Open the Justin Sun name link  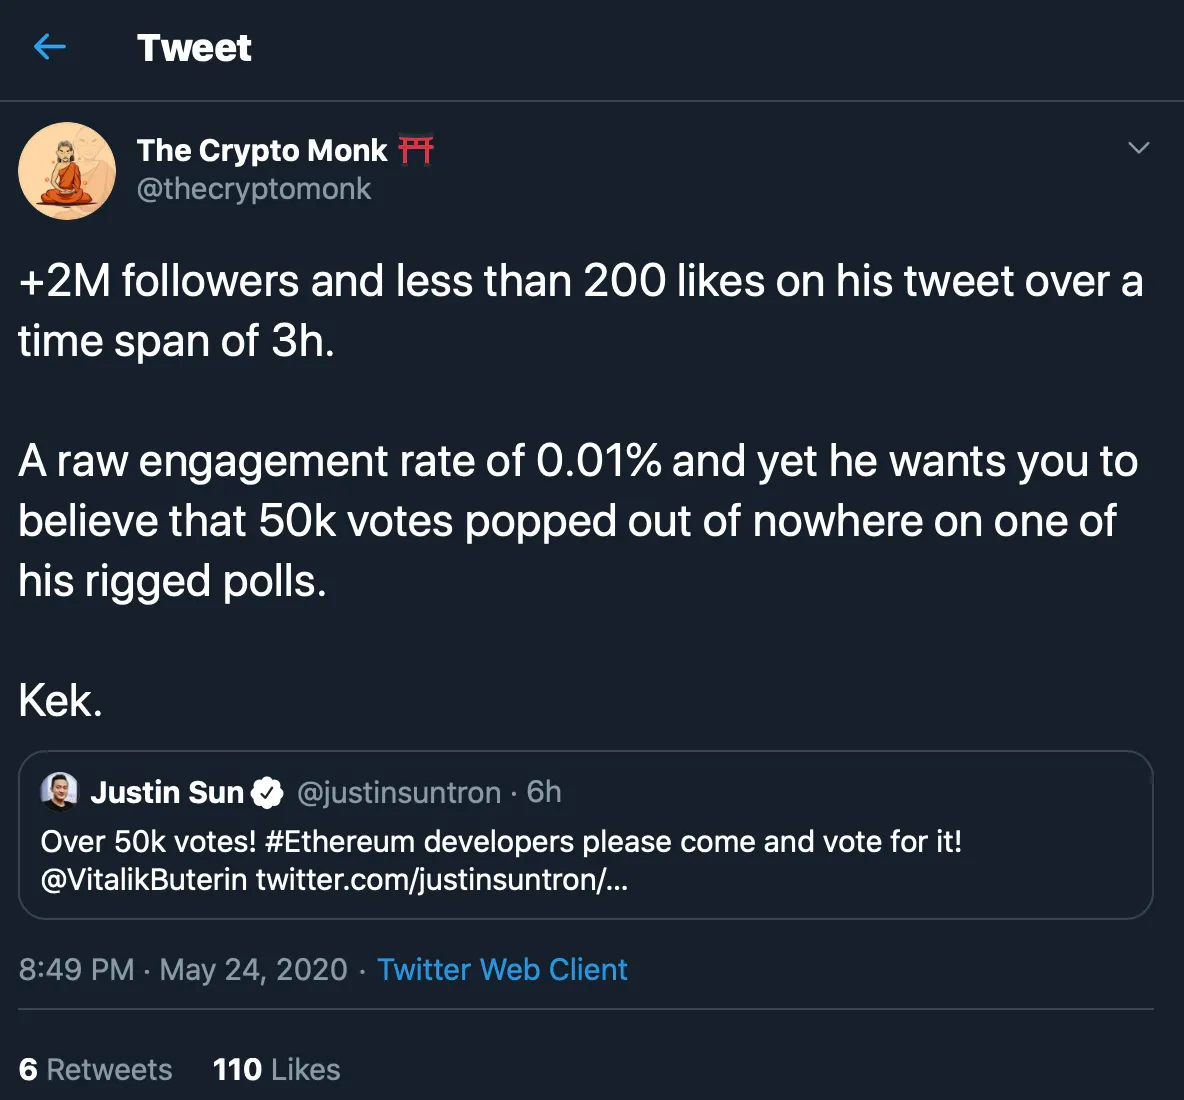pos(167,793)
